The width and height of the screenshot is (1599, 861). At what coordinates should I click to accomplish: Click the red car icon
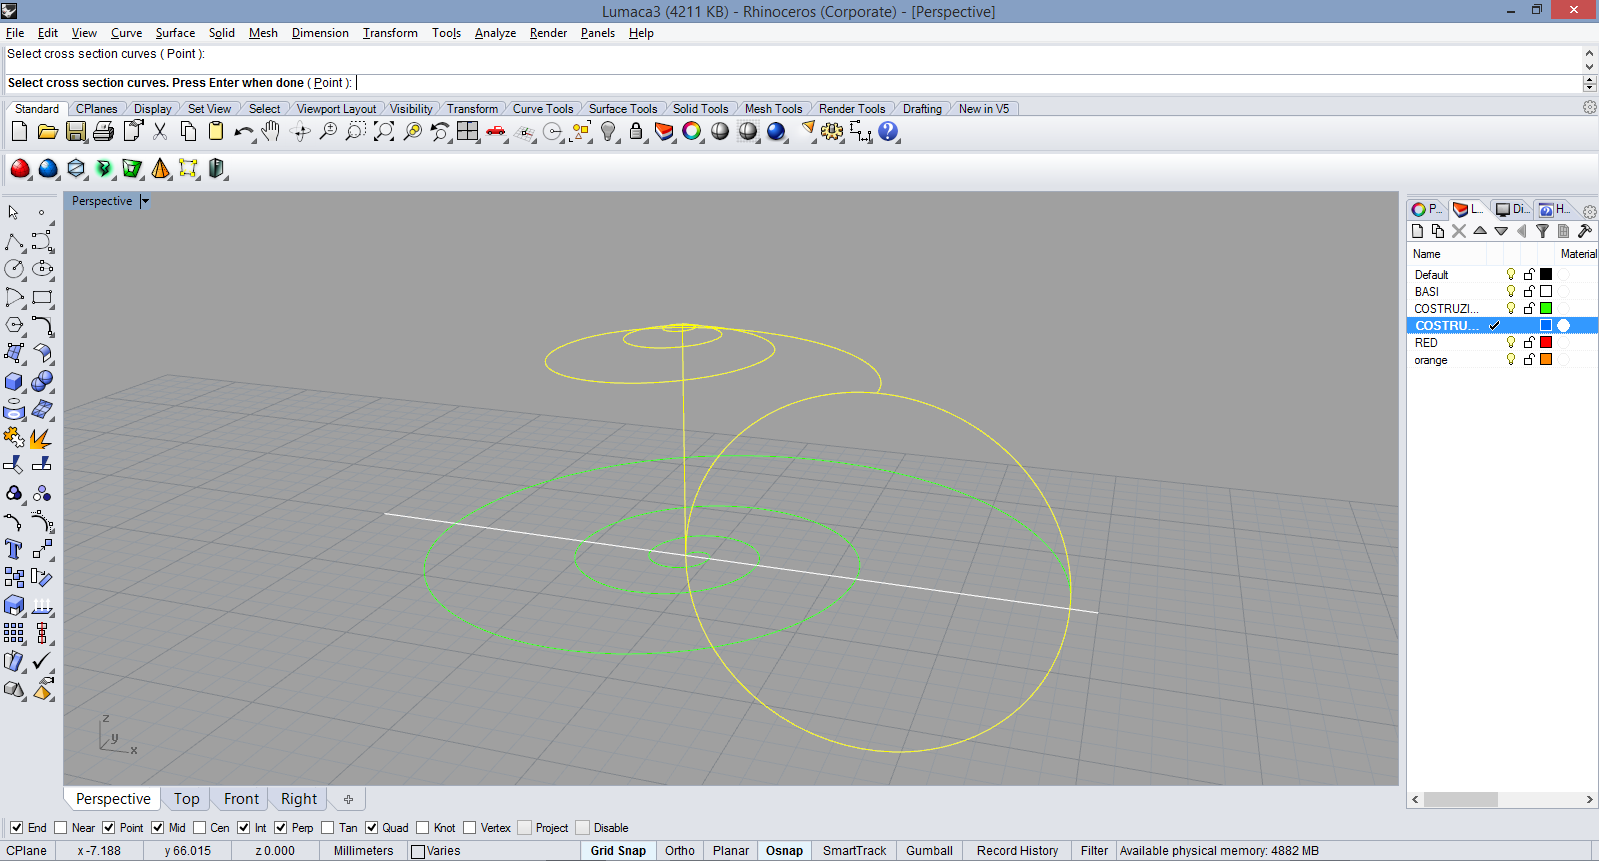pyautogui.click(x=496, y=131)
